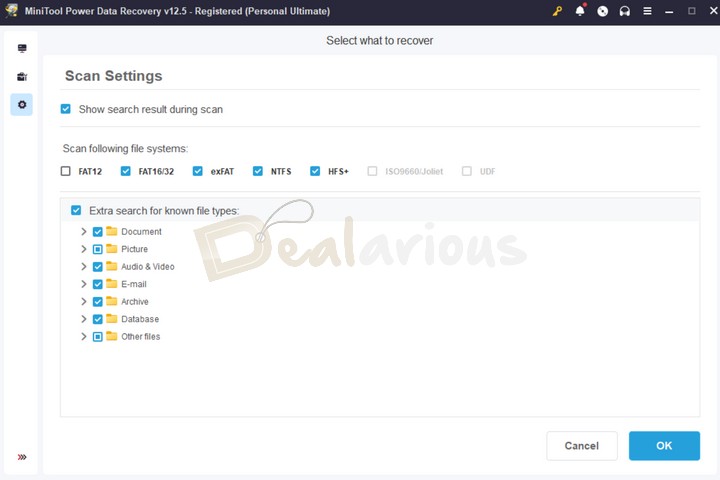Image resolution: width=720 pixels, height=480 pixels.
Task: Select the Archive tree label
Action: (135, 301)
